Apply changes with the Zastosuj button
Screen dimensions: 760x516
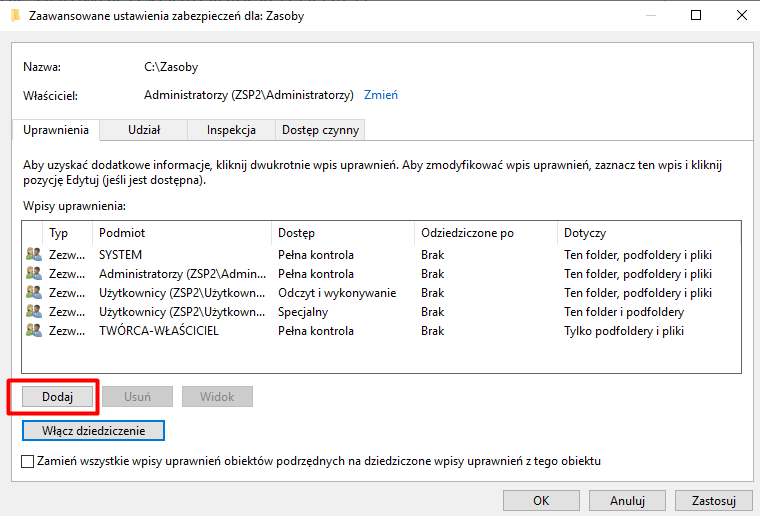(x=713, y=500)
